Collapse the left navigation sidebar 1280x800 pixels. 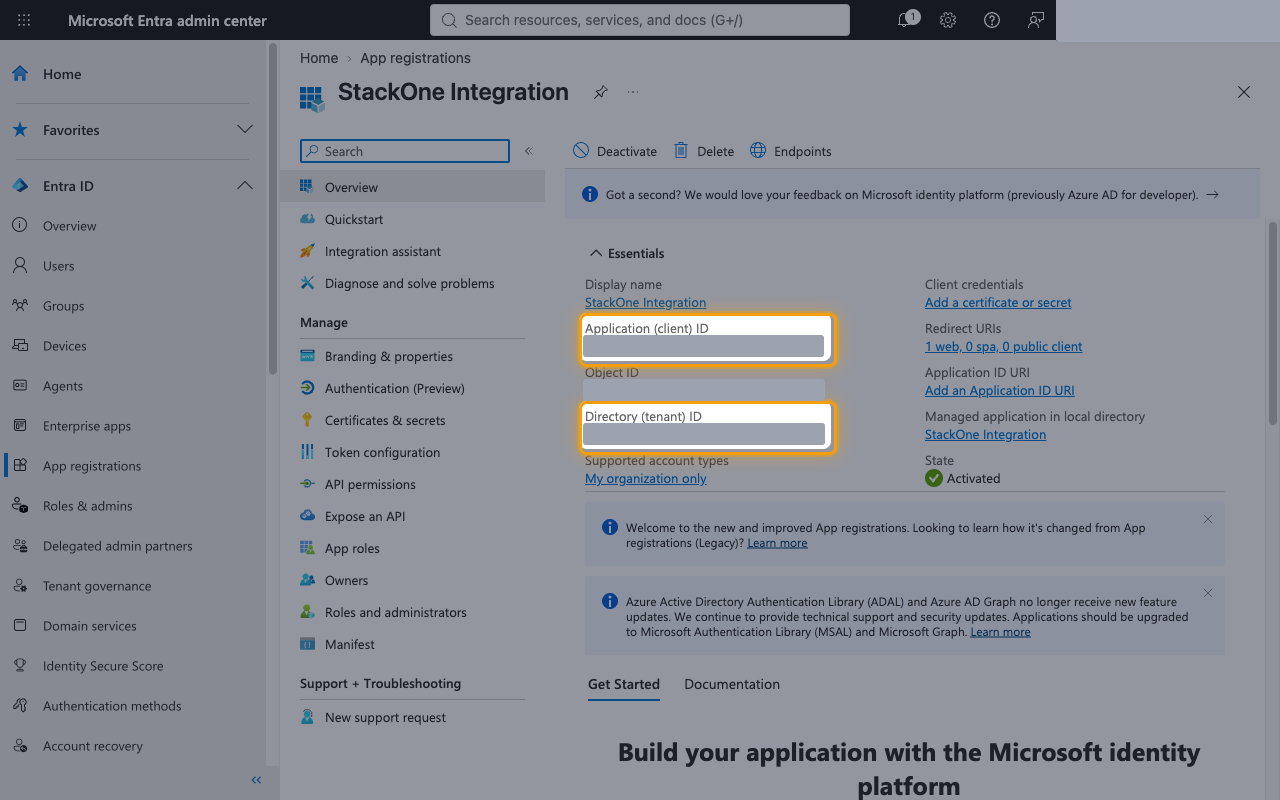256,780
